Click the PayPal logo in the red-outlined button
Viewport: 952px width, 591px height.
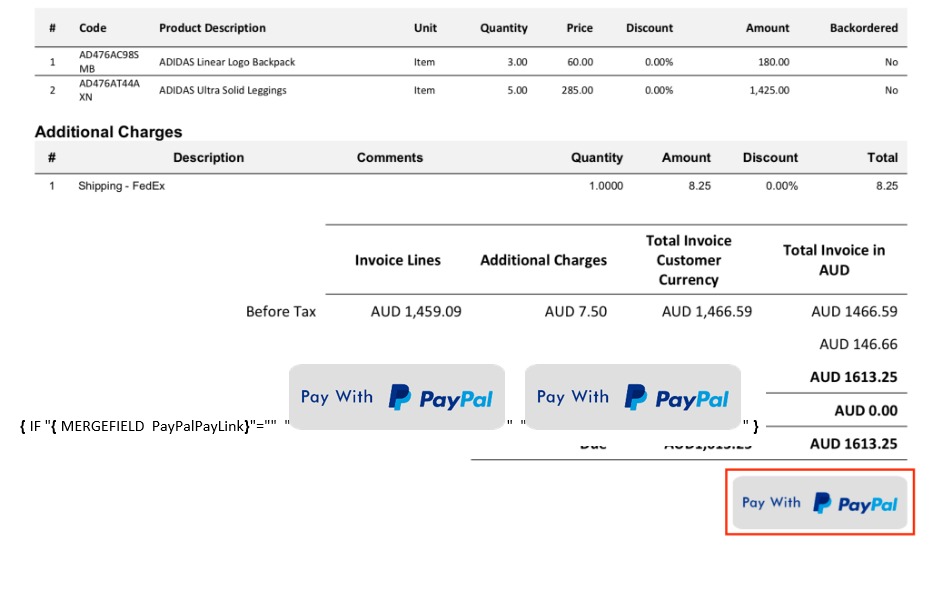[x=855, y=503]
